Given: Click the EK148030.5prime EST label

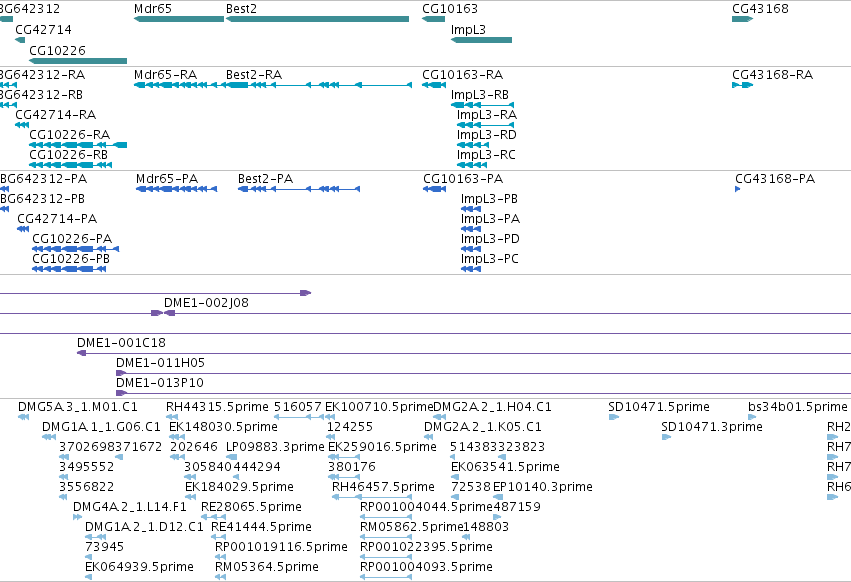Looking at the screenshot, I should click(x=223, y=427).
